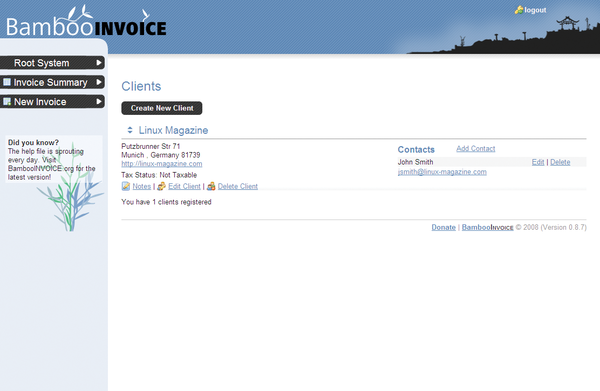Click the 'Did you know?' tip heading
The image size is (600, 391).
tap(33, 142)
